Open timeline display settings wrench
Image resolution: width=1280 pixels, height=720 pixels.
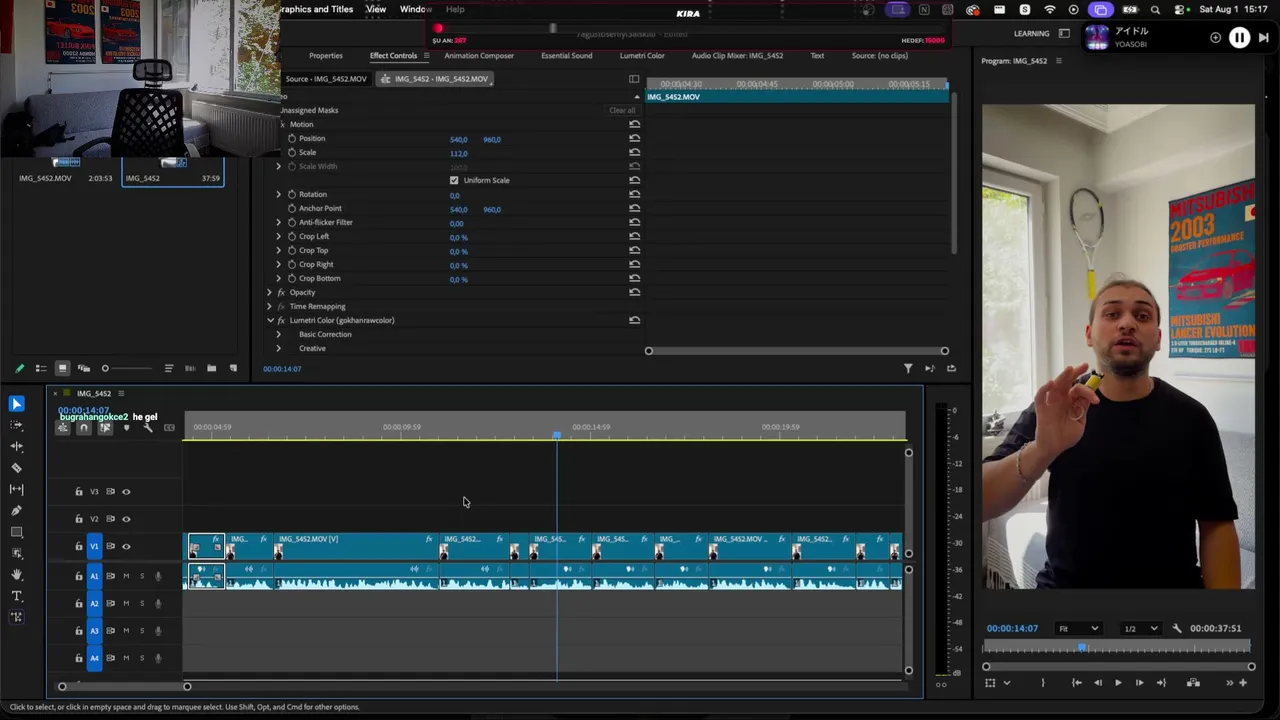click(148, 428)
